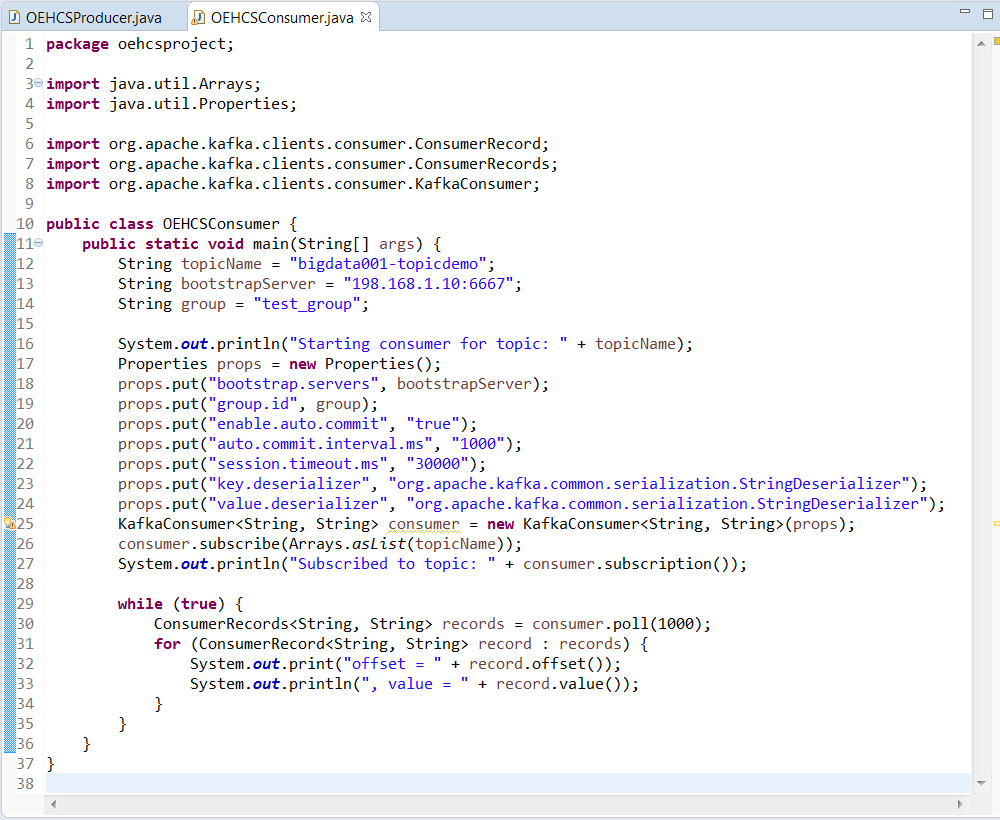
Task: Select the OEHCSConsumer.java tab
Action: point(282,17)
